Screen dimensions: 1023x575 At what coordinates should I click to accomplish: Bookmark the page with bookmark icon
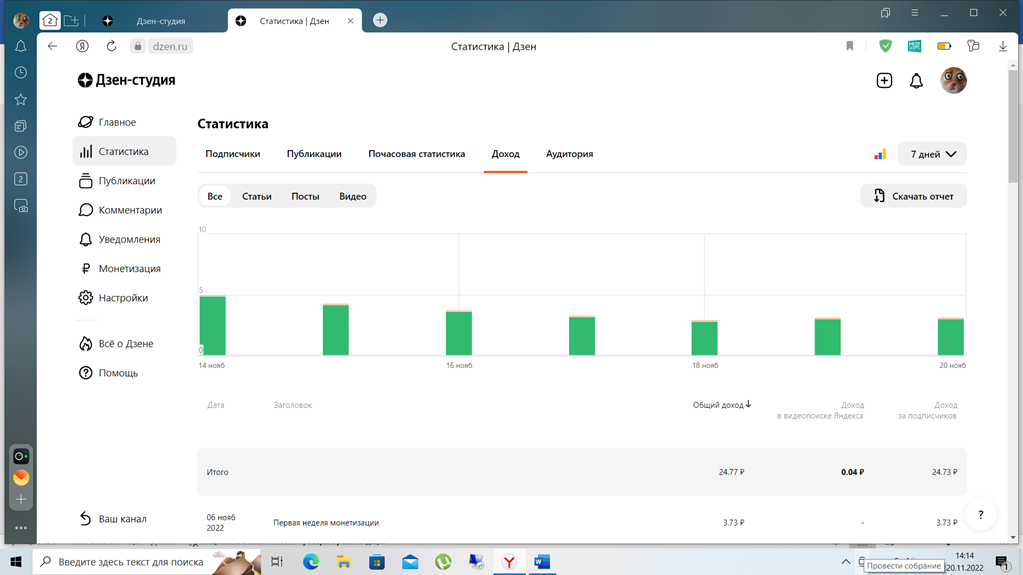tap(849, 46)
